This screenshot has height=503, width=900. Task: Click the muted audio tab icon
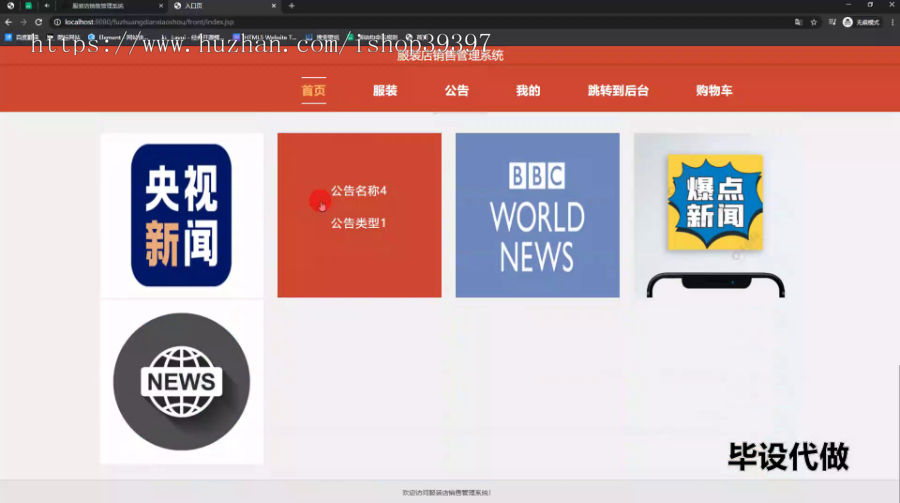click(x=46, y=6)
